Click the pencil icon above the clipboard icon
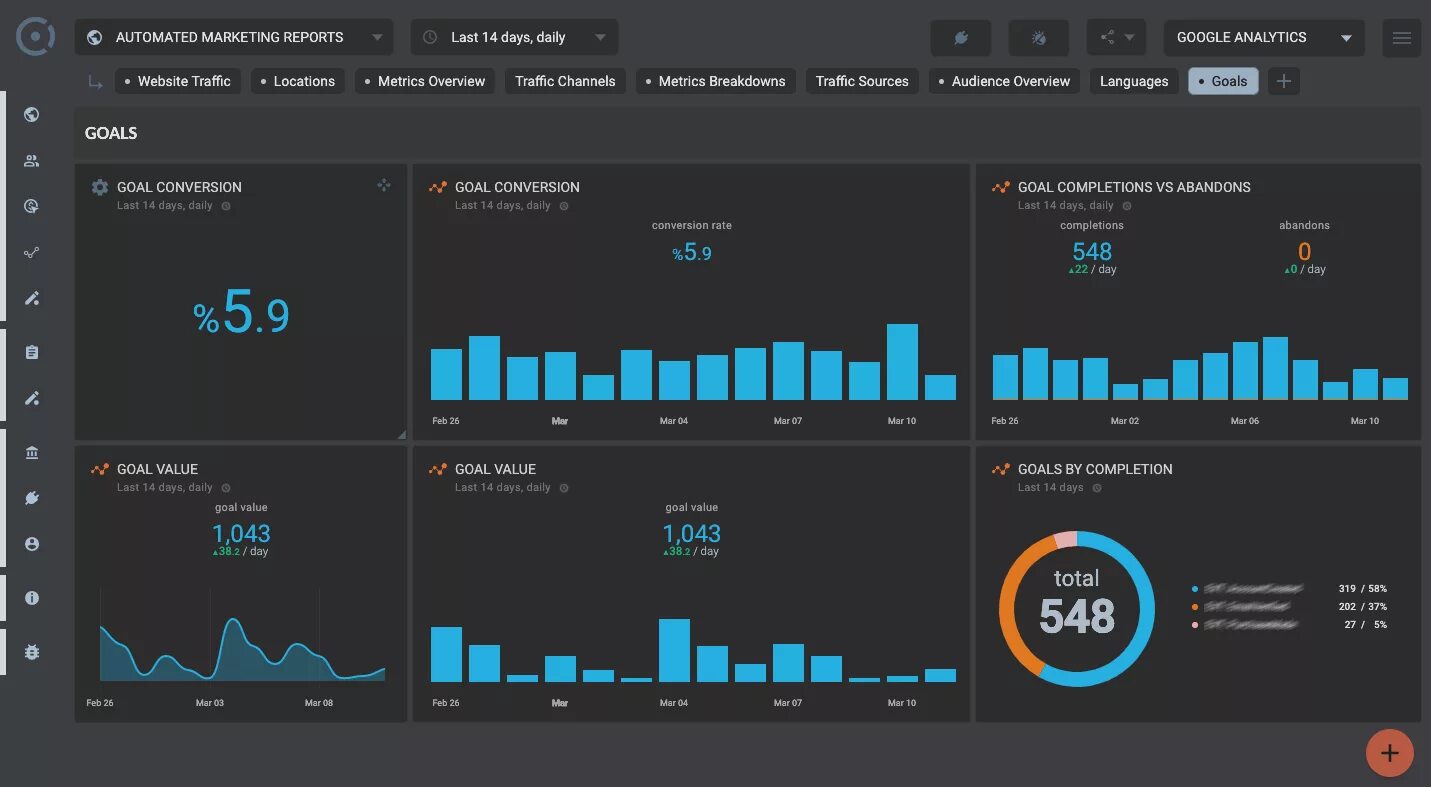The height and width of the screenshot is (787, 1431). pyautogui.click(x=32, y=298)
